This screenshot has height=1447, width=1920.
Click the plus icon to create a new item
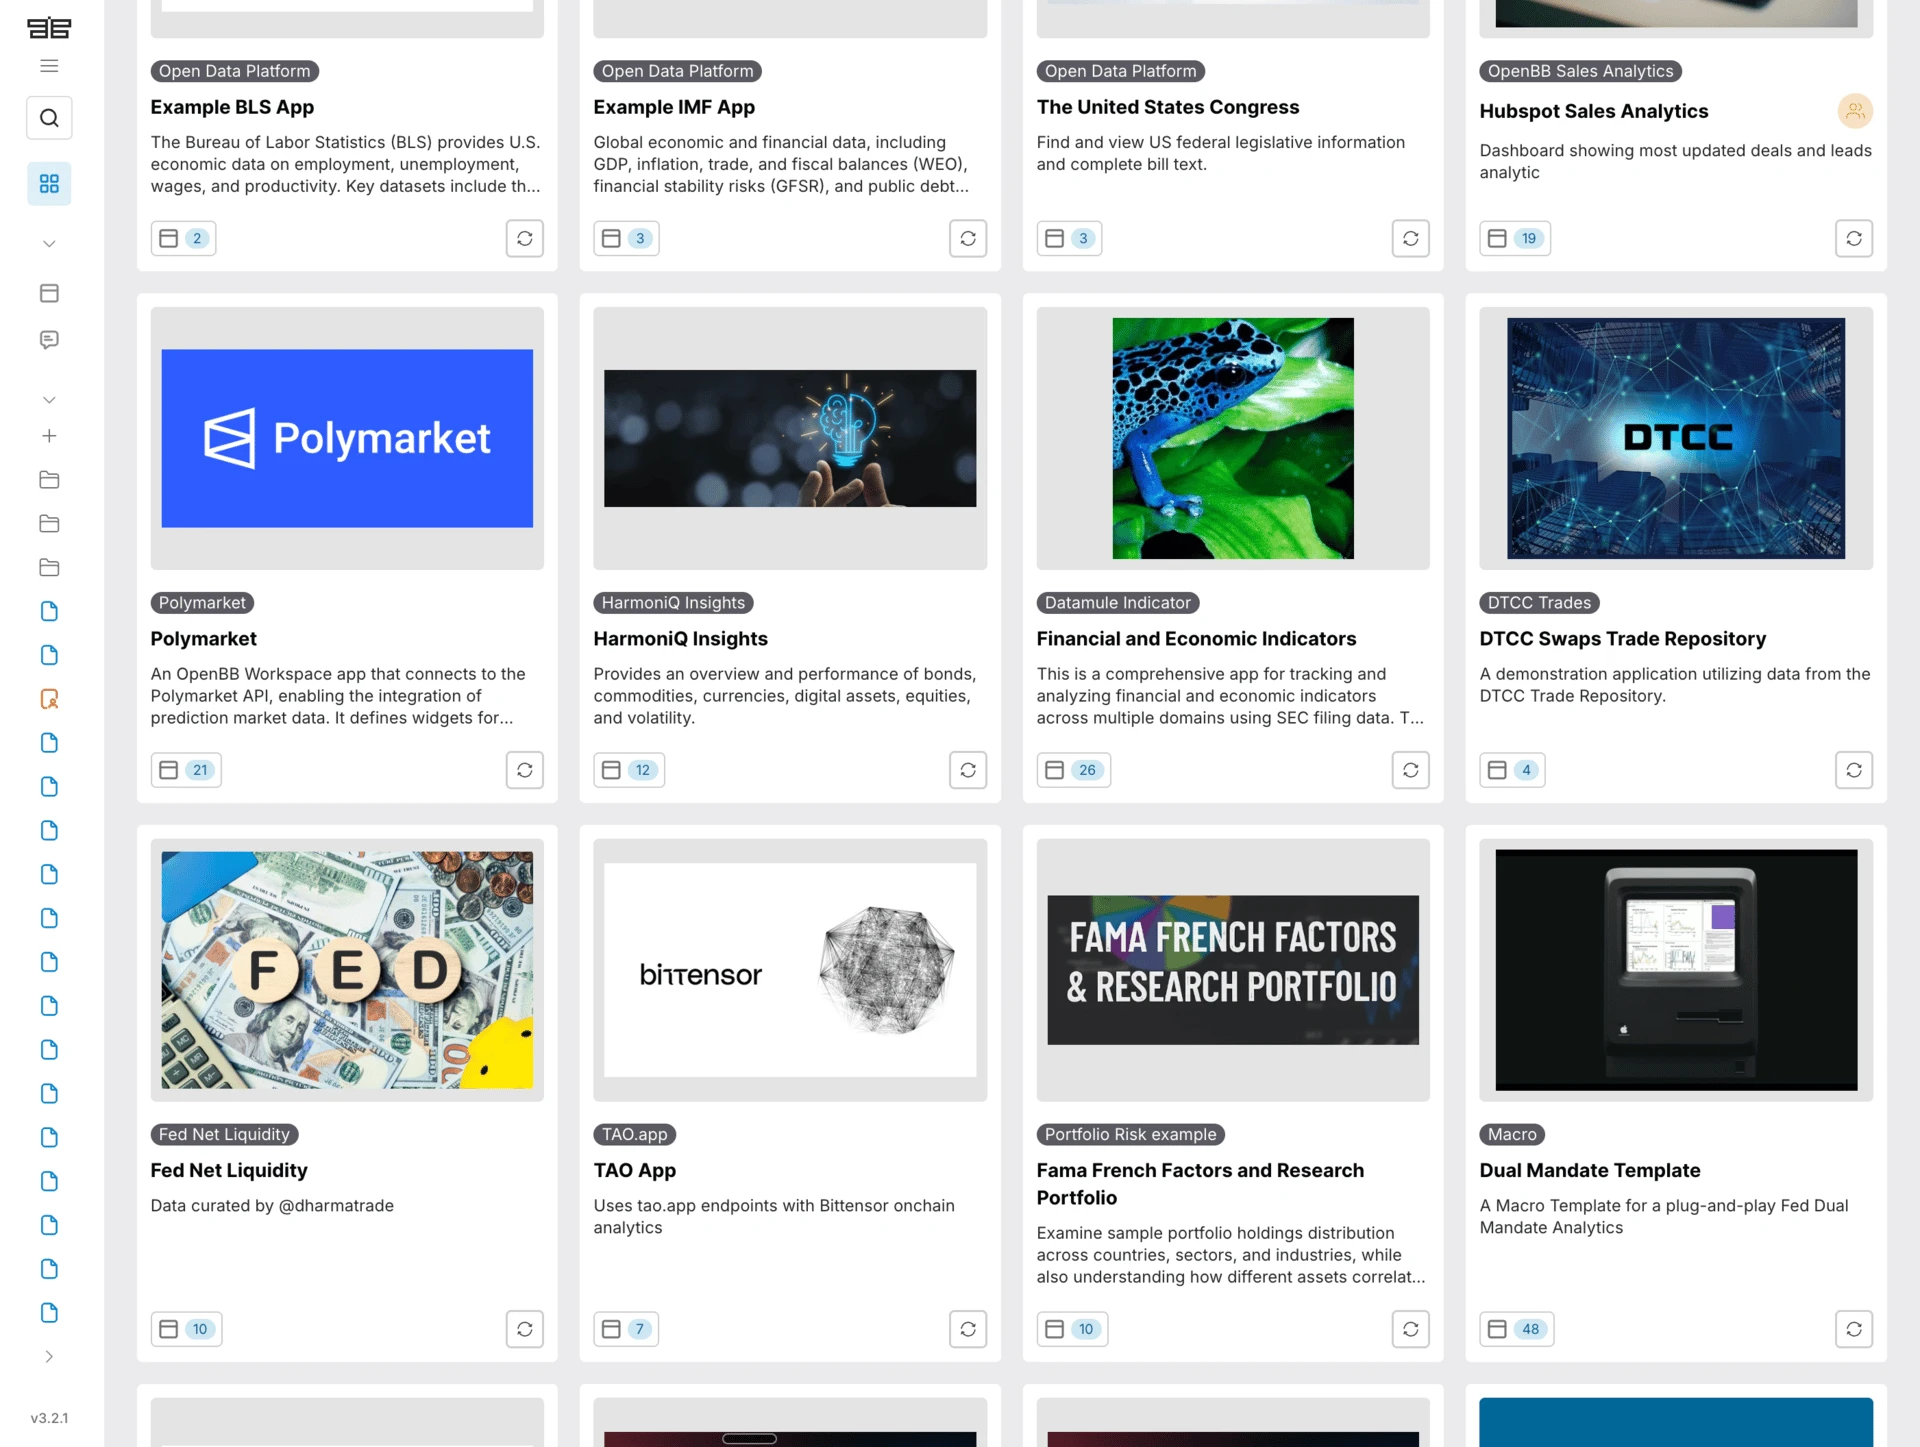49,435
